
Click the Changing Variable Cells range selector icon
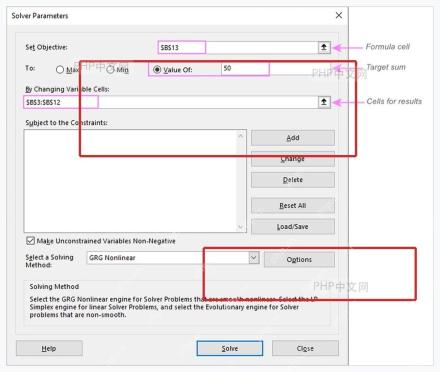(324, 102)
